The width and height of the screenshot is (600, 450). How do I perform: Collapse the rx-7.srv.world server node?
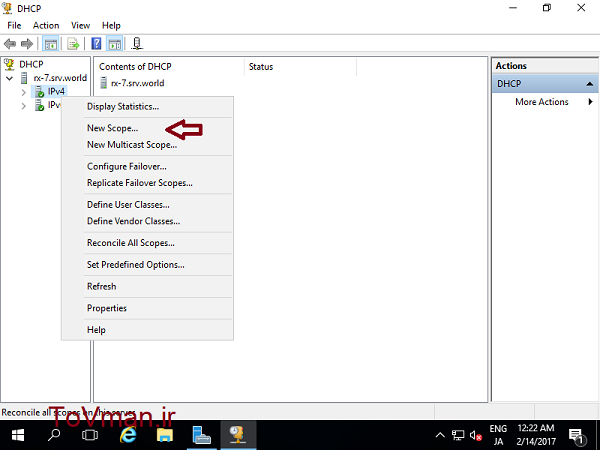click(10, 78)
